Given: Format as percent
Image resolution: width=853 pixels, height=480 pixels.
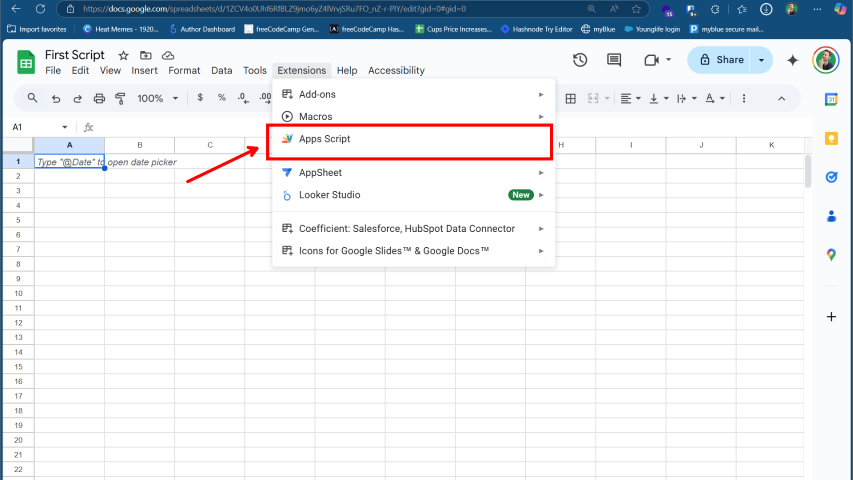Looking at the screenshot, I should coord(221,98).
